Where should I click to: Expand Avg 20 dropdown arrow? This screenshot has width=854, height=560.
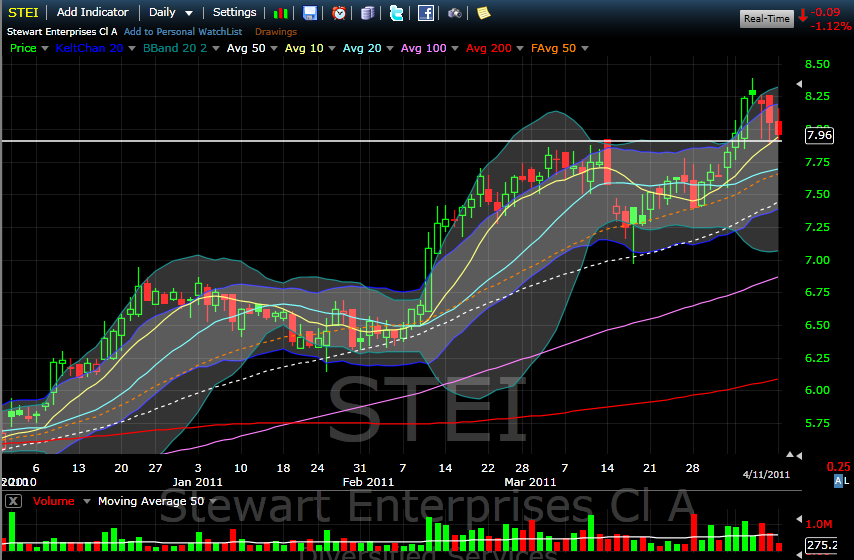(389, 48)
